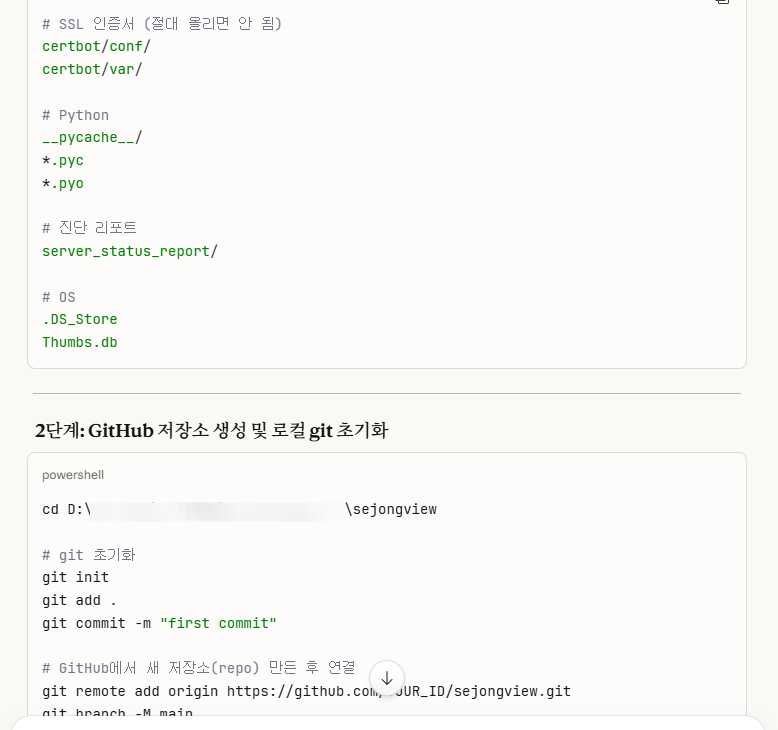
Task: Click the git remote add origin URL
Action: [x=398, y=691]
